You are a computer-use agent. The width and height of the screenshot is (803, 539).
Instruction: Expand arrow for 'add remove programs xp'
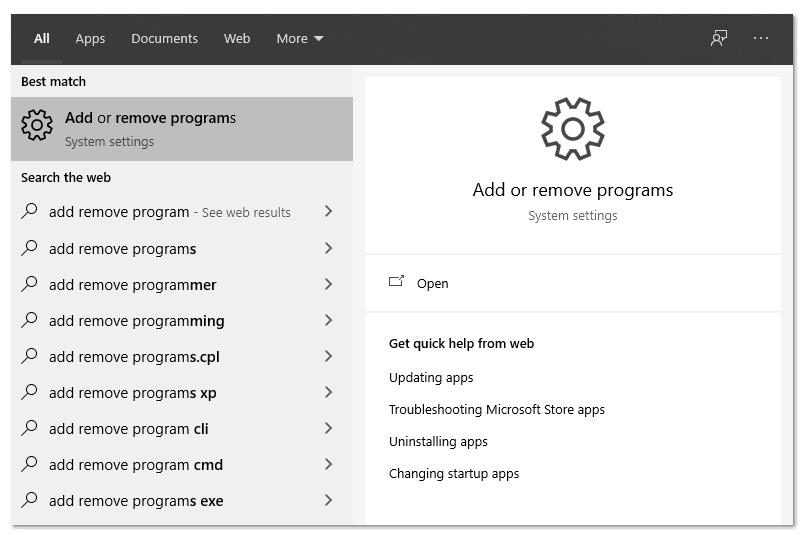tap(328, 392)
